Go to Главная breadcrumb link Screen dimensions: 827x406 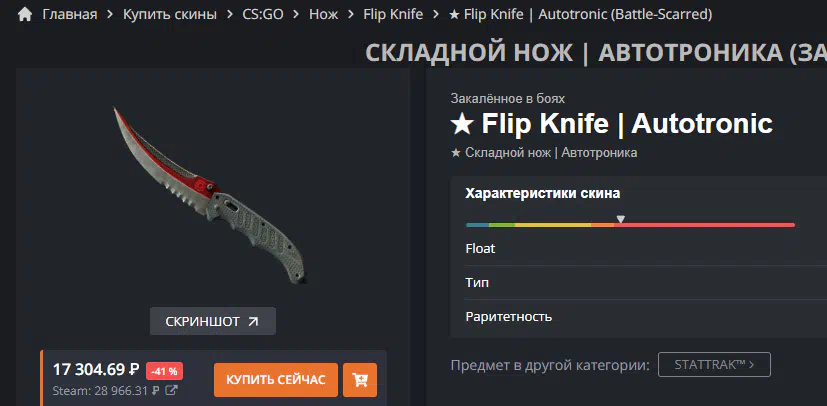70,14
